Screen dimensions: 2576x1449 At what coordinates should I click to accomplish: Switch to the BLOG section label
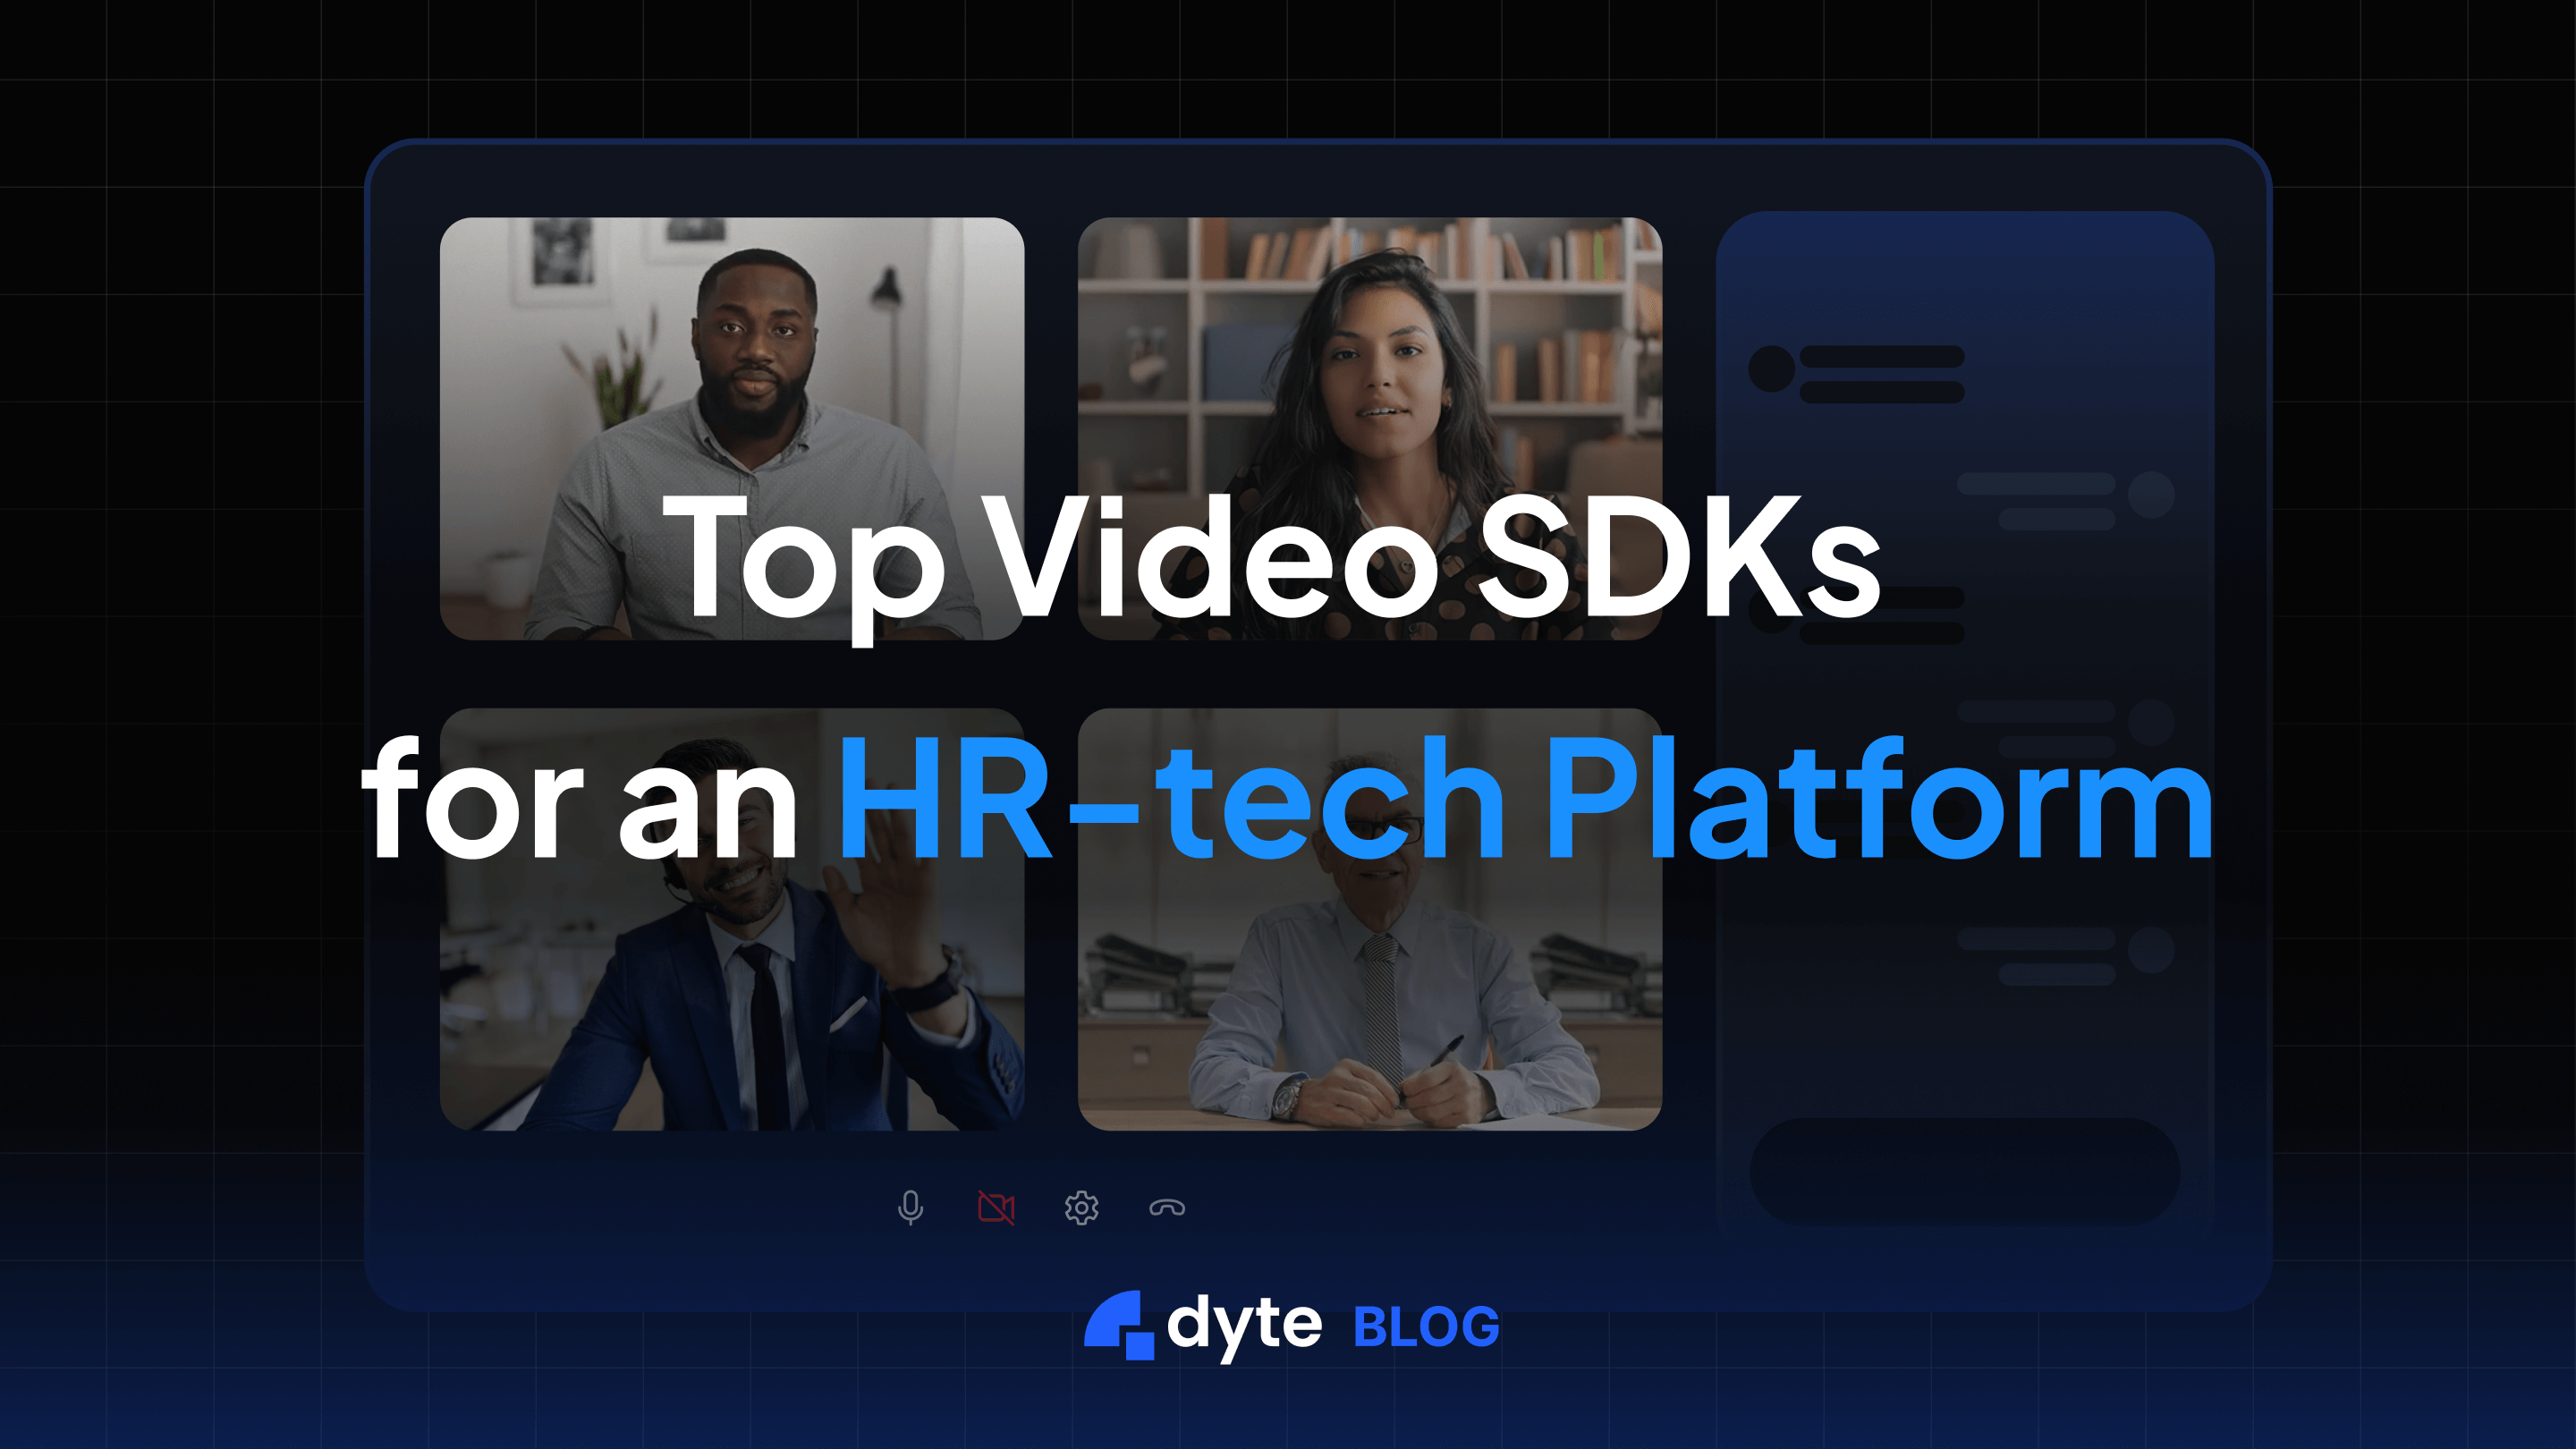(x=1421, y=1322)
